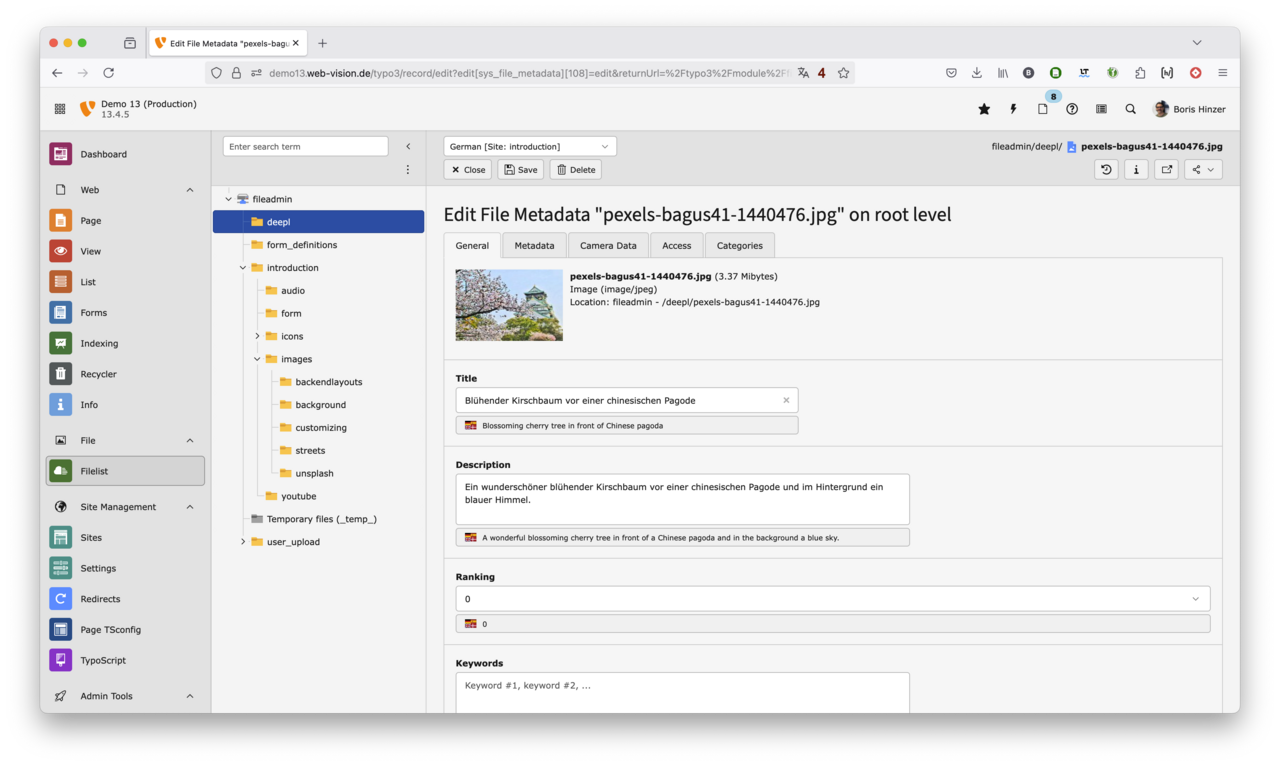Show file info via the i icon
The image size is (1280, 766).
pyautogui.click(x=1136, y=169)
